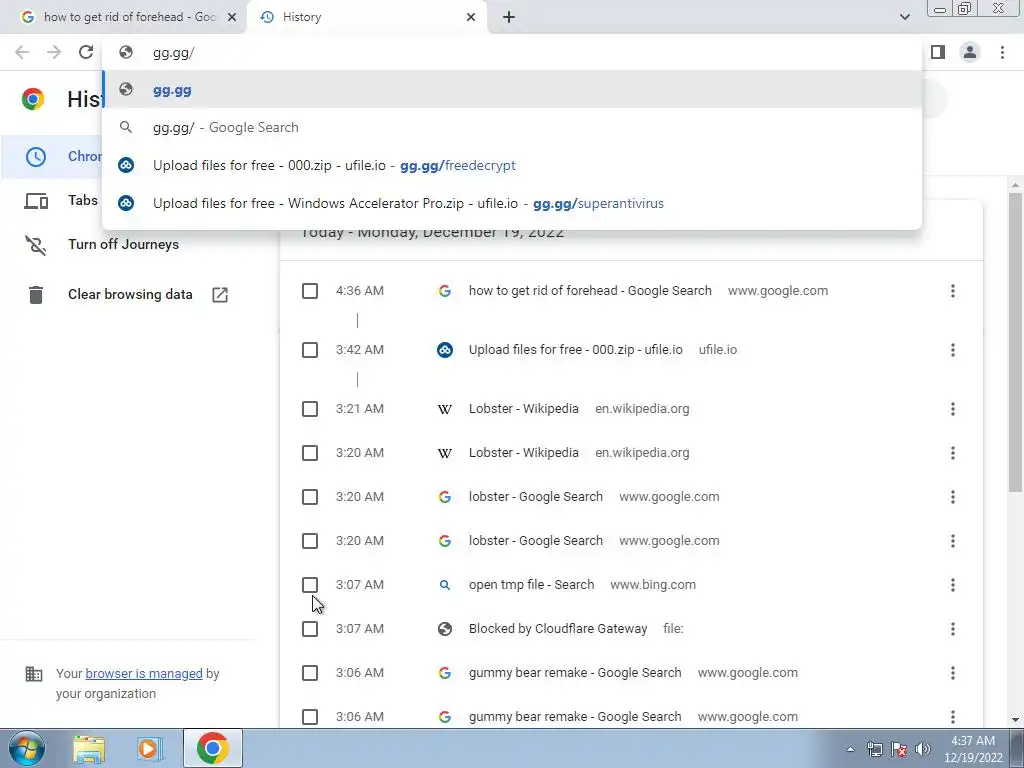Screen dimensions: 1024x768
Task: Open more actions for ufile.io entry
Action: pos(953,350)
